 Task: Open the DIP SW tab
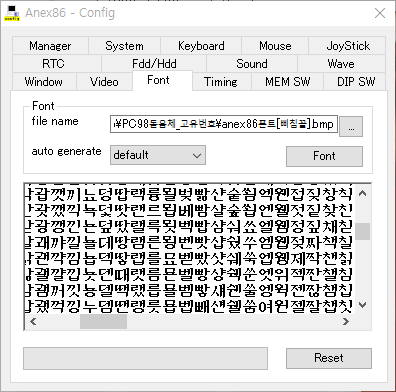[355, 82]
